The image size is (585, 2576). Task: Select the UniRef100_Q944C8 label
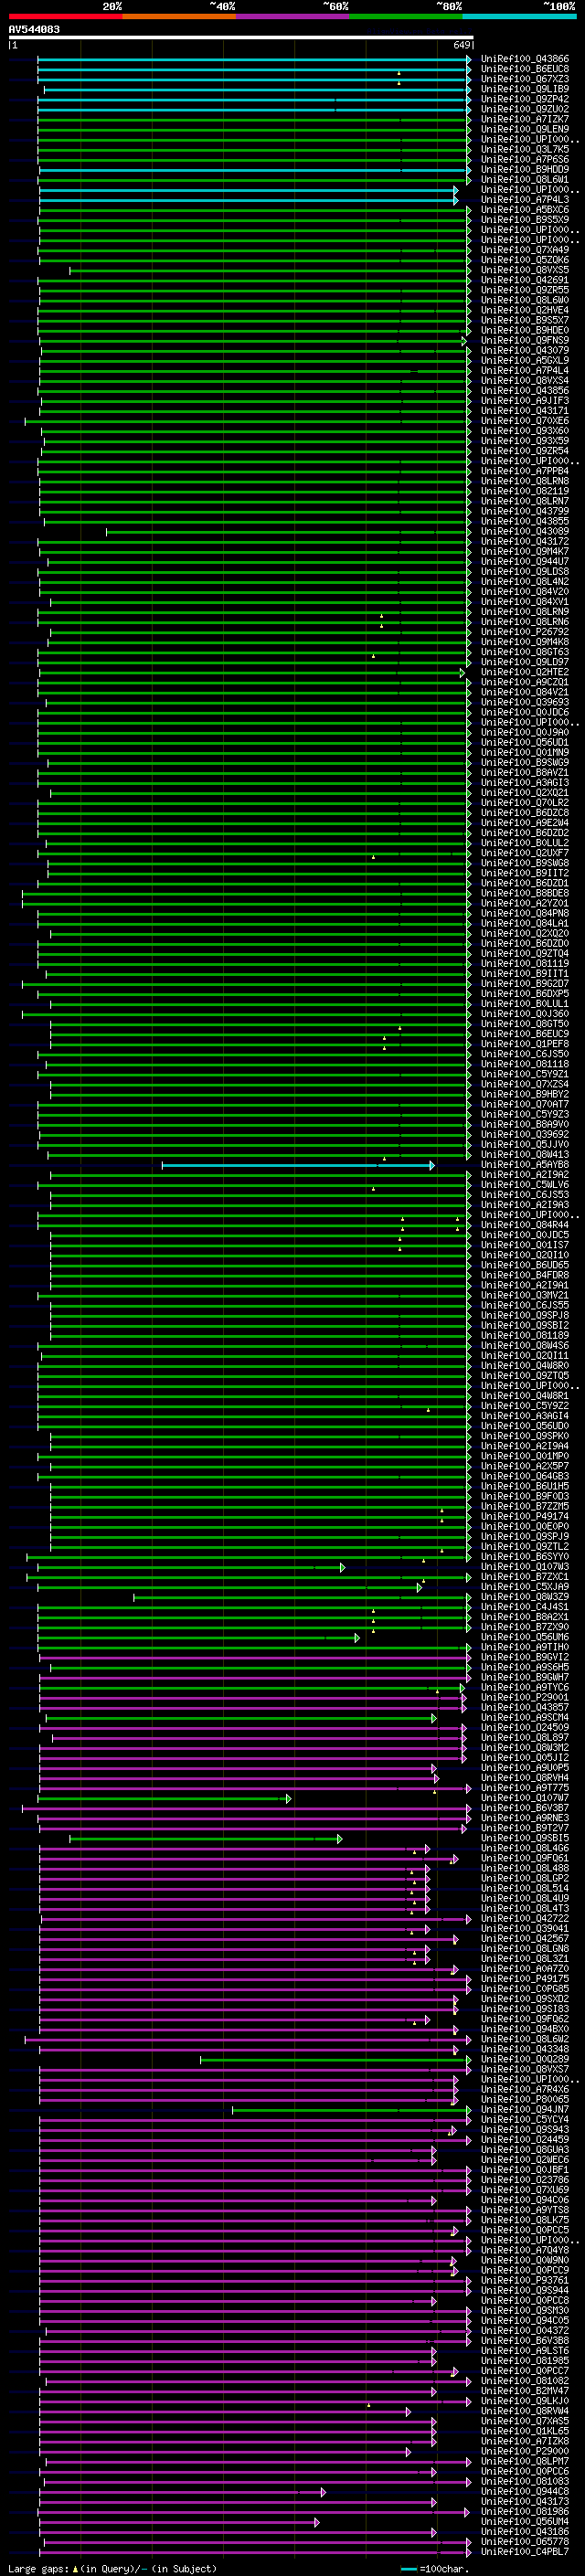click(525, 2492)
